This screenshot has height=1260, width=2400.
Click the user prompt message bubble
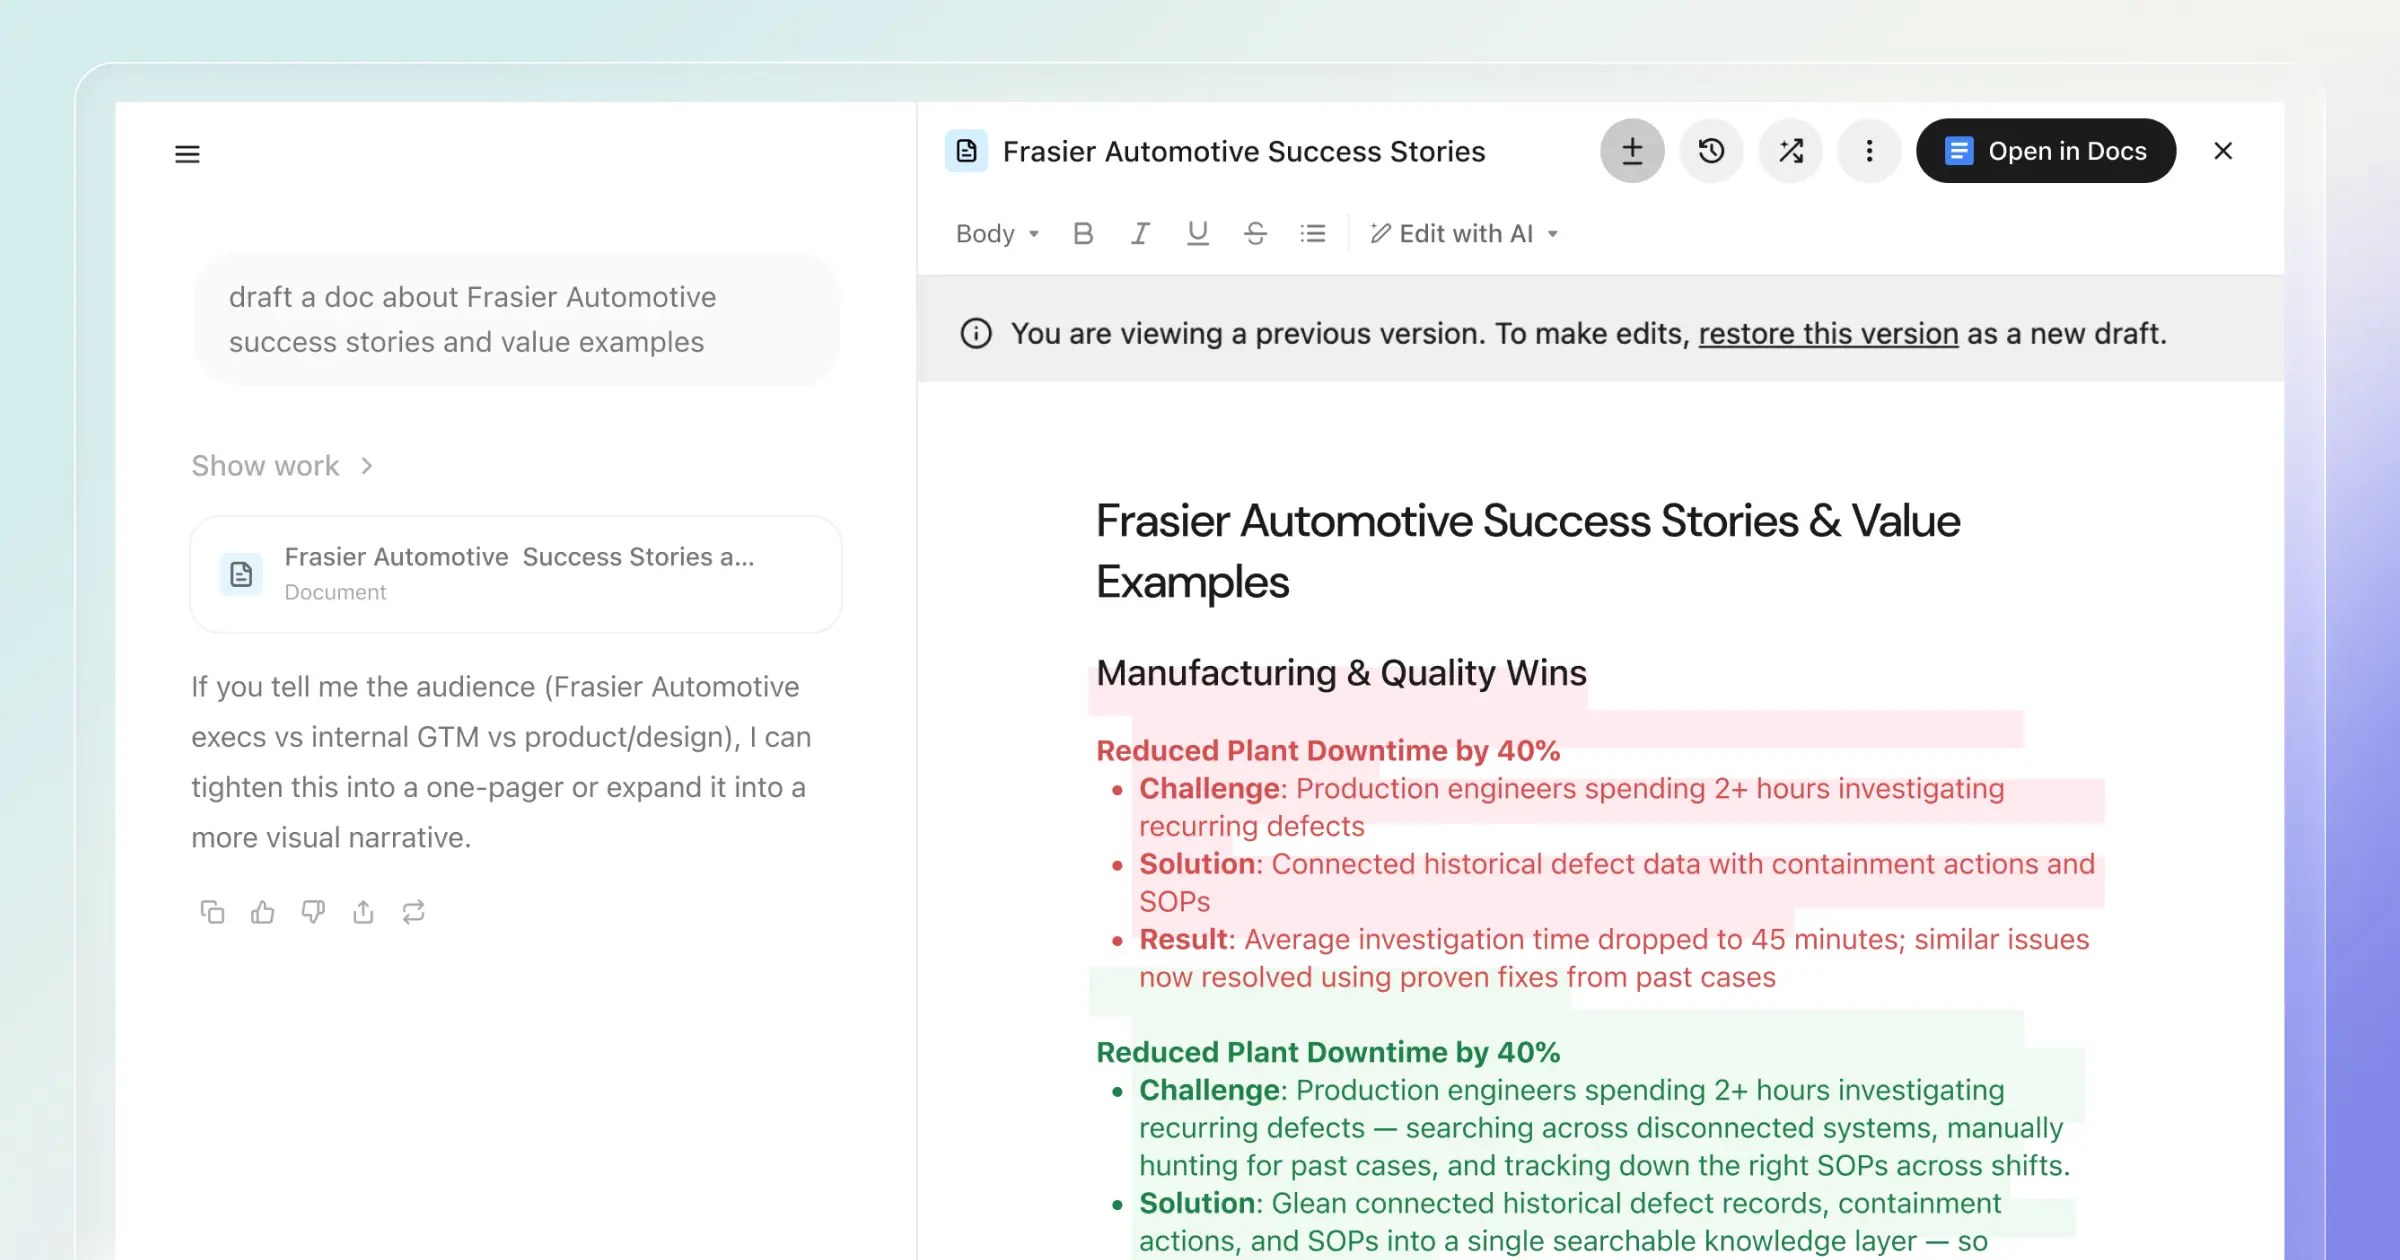pyautogui.click(x=516, y=320)
